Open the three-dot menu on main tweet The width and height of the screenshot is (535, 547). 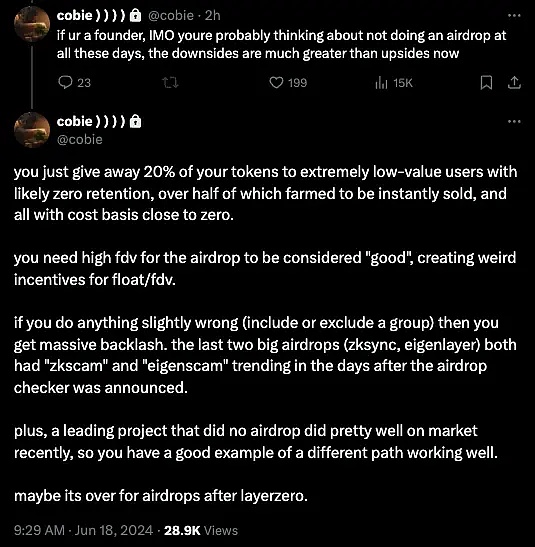tap(514, 121)
